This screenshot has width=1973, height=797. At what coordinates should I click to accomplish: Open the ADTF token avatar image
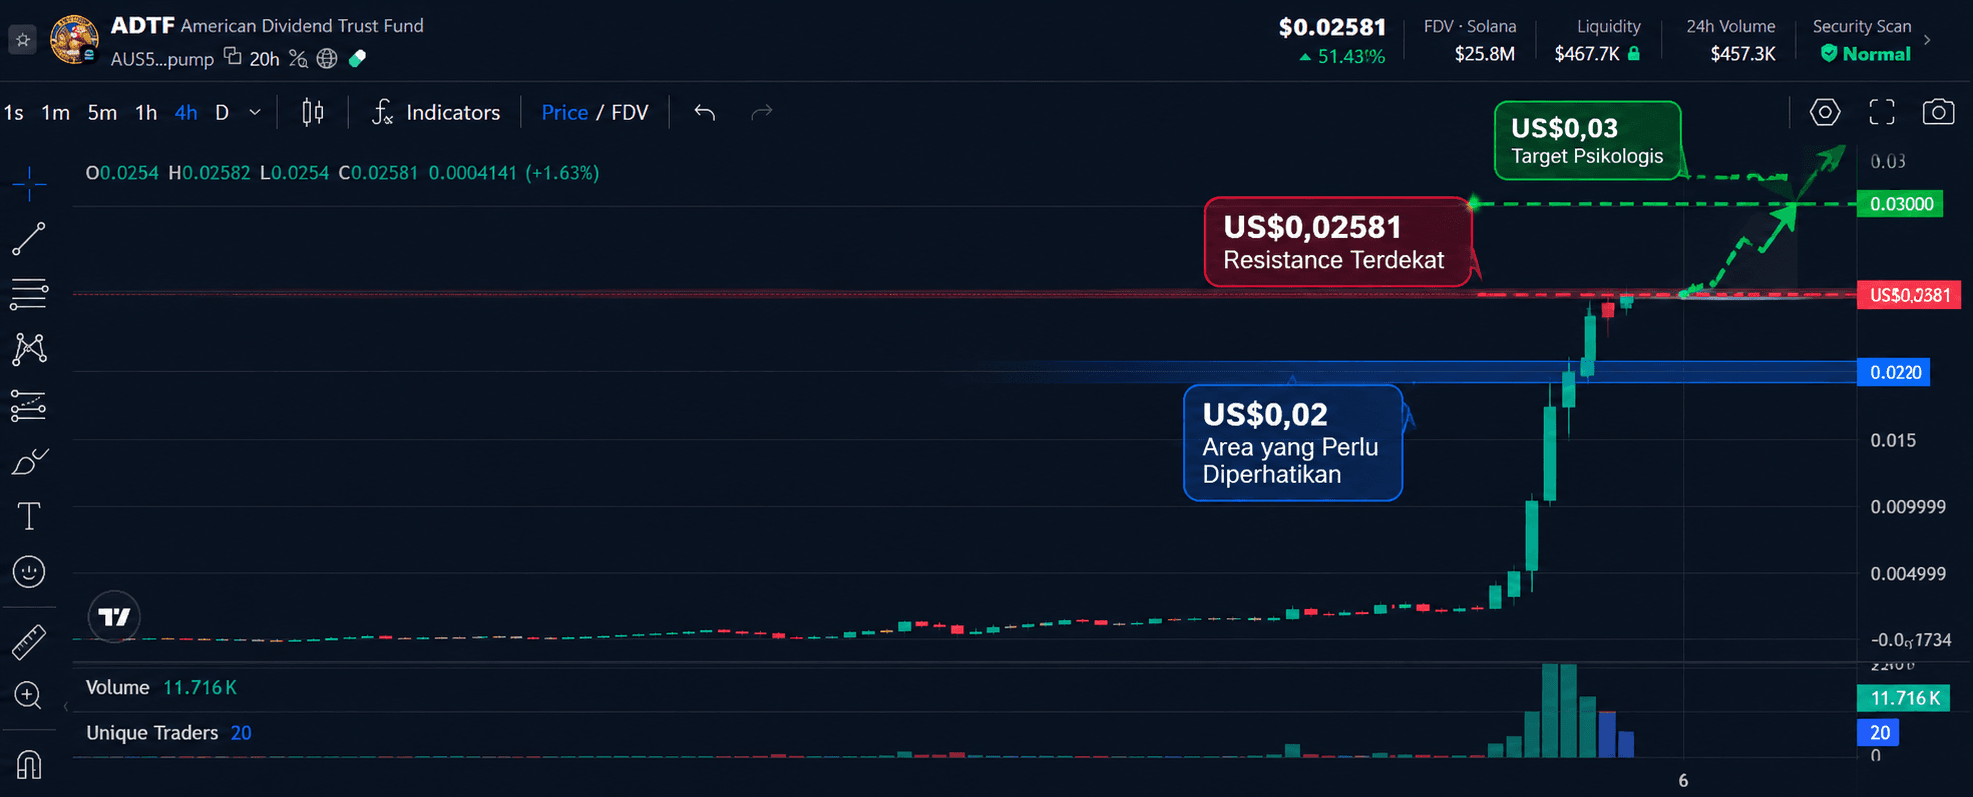tap(73, 39)
